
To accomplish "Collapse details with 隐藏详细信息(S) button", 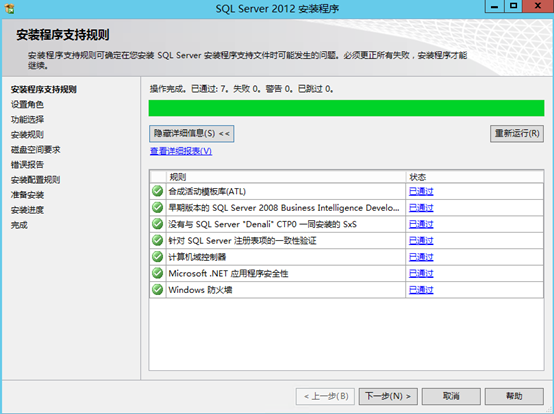I will pyautogui.click(x=191, y=134).
